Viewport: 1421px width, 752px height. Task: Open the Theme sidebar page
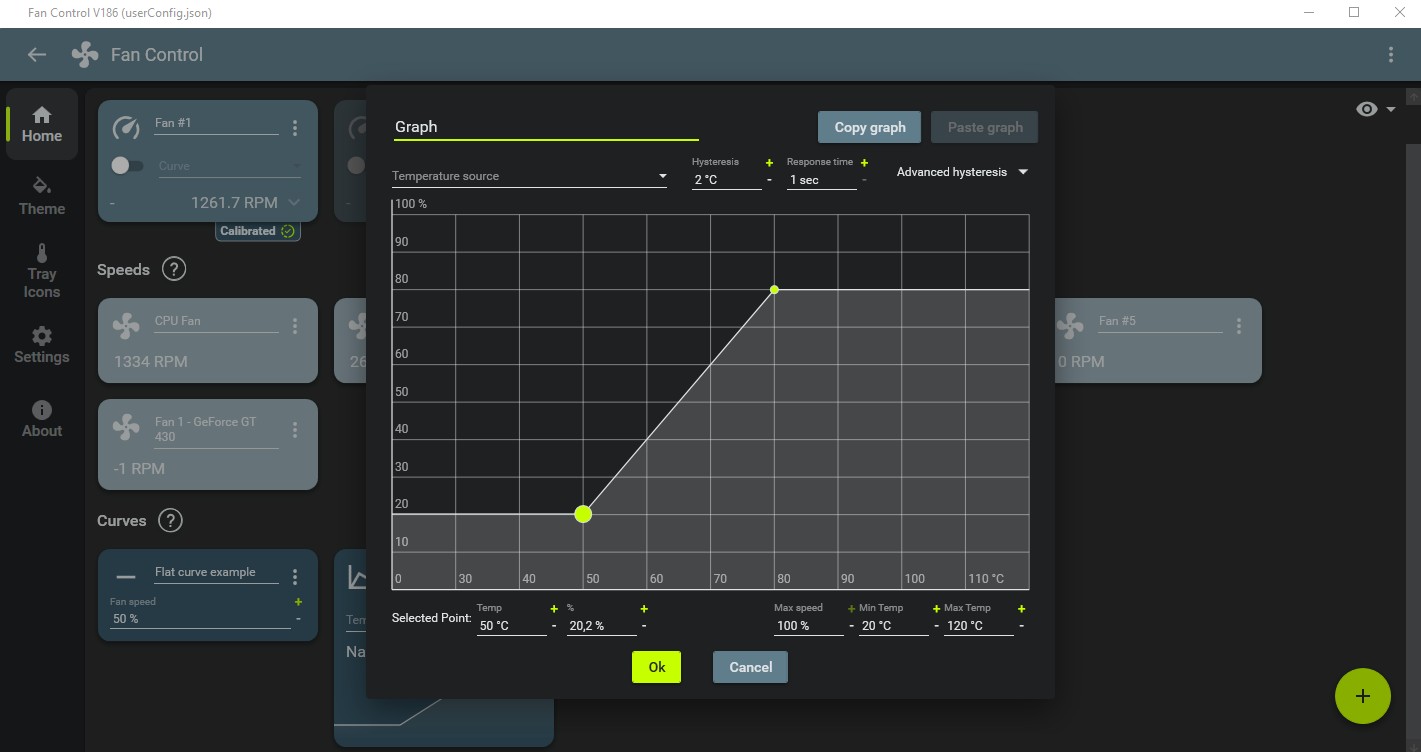42,196
